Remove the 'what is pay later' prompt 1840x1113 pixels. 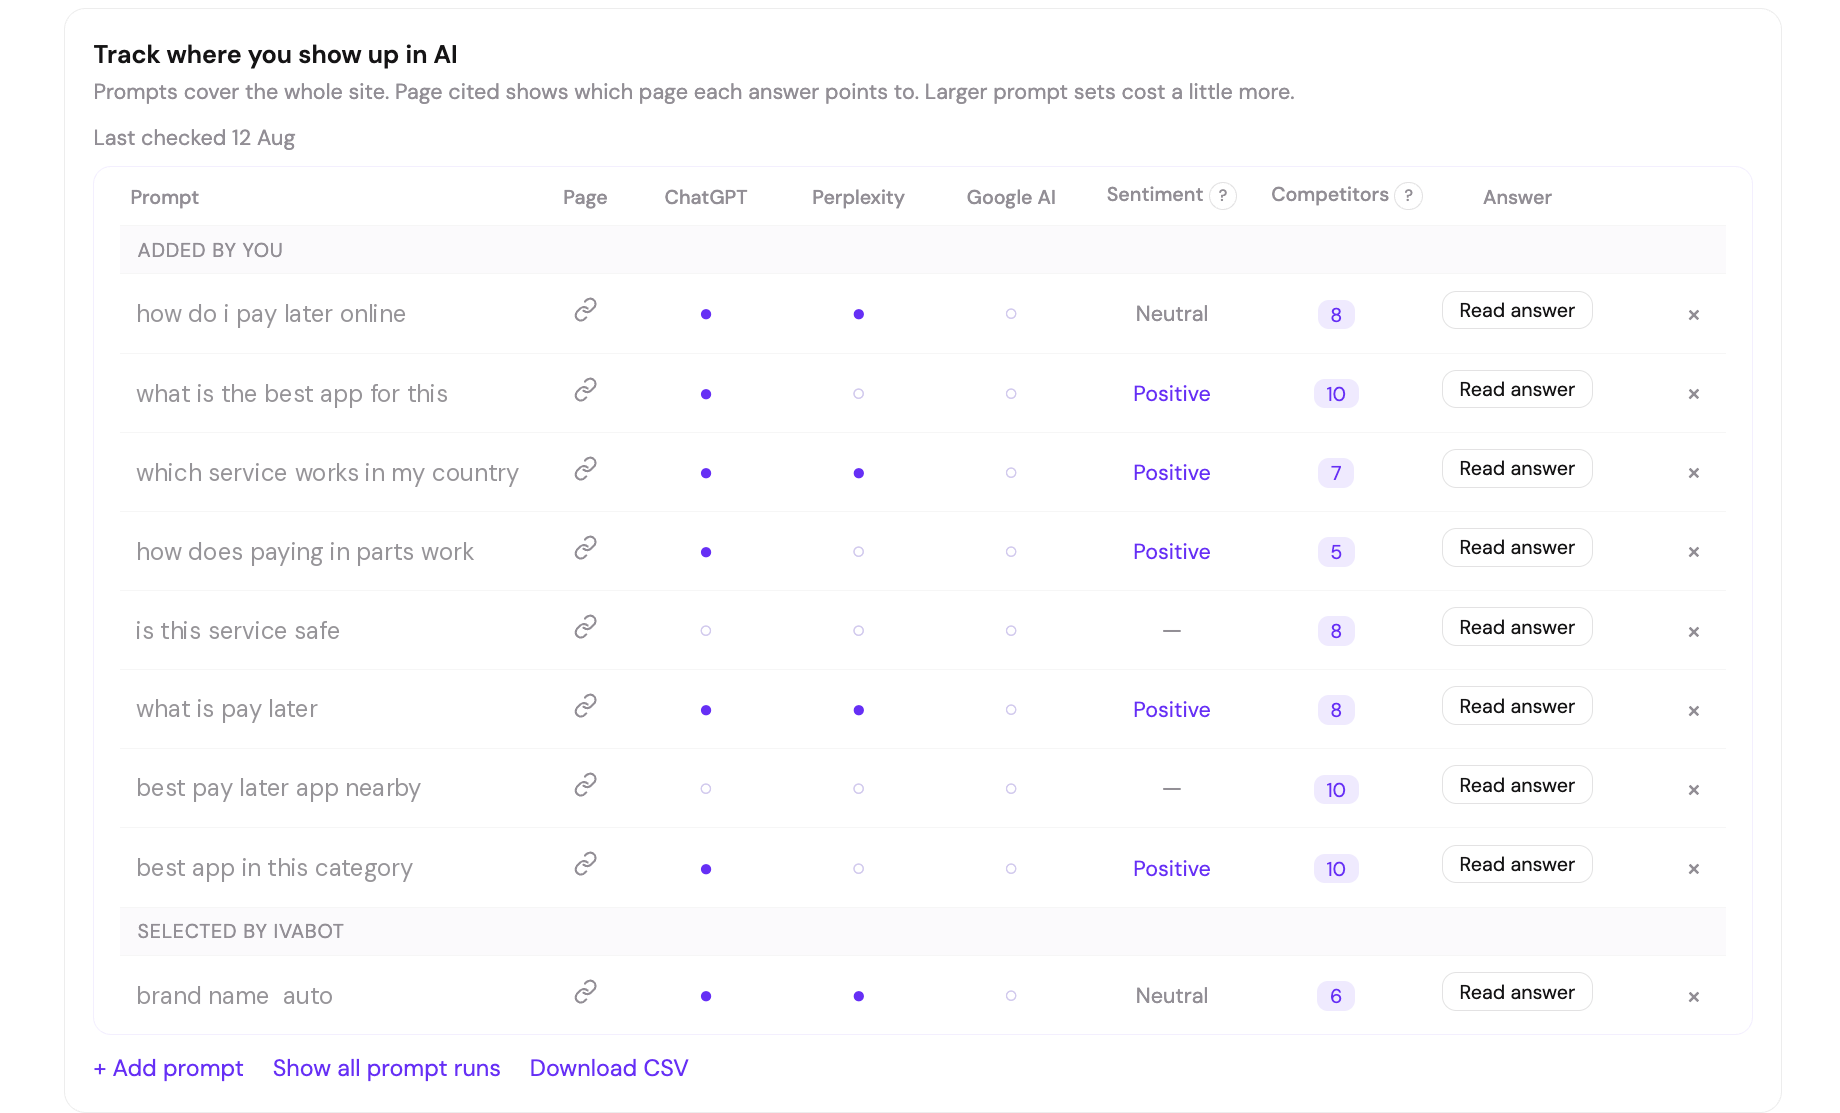(x=1694, y=711)
